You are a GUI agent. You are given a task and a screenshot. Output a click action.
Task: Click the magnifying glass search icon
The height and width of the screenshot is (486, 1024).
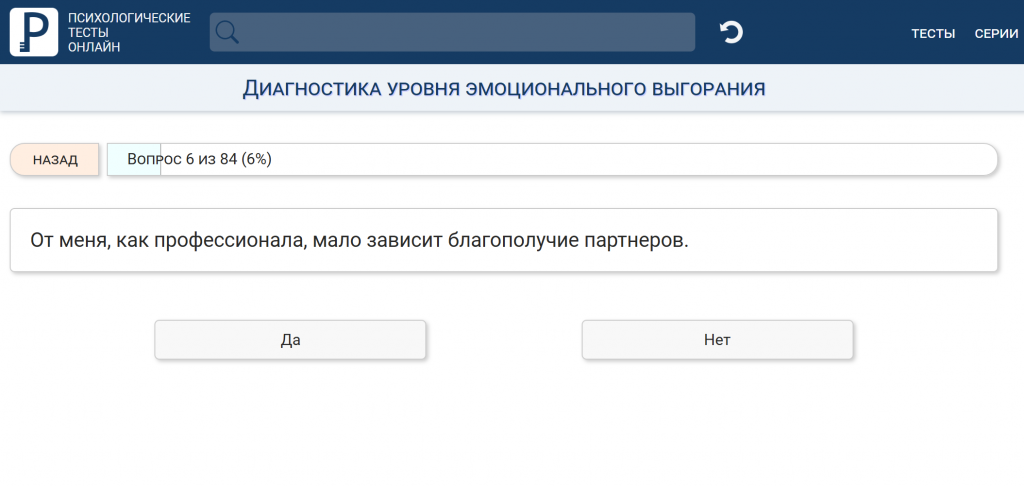point(228,32)
